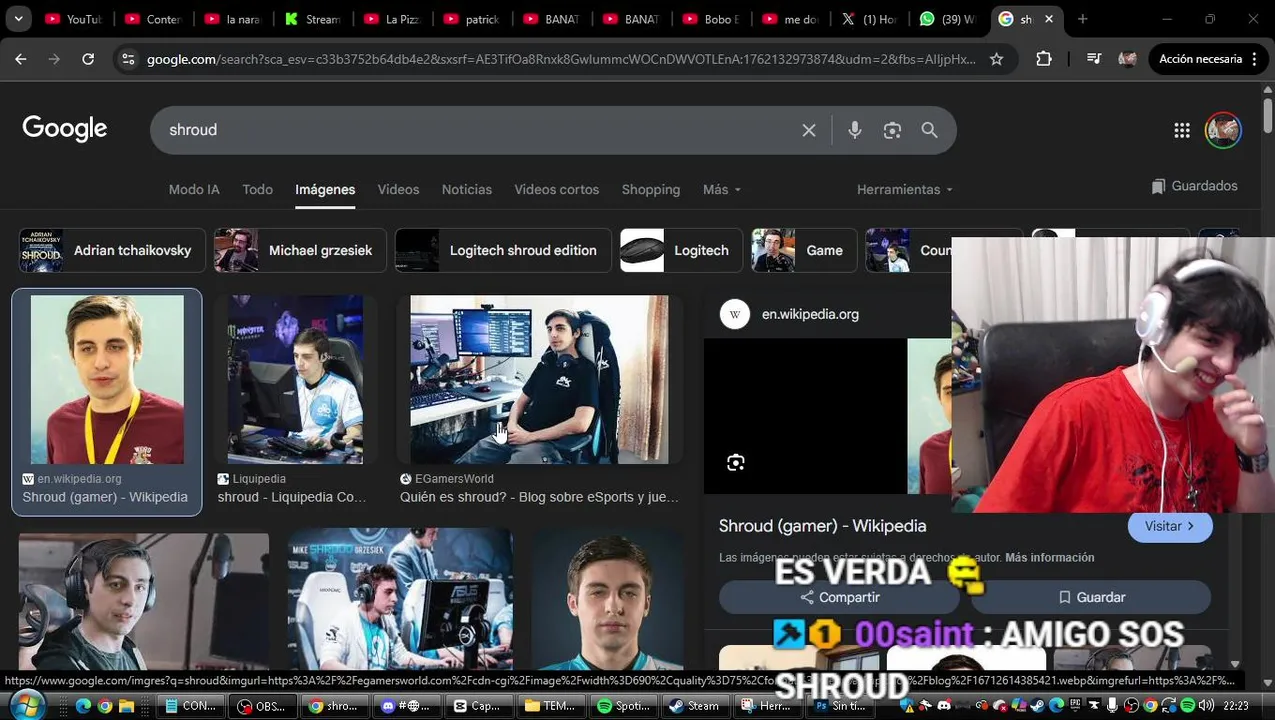The width and height of the screenshot is (1275, 720).
Task: Filter by Logitech shroud edition chip
Action: pyautogui.click(x=503, y=250)
